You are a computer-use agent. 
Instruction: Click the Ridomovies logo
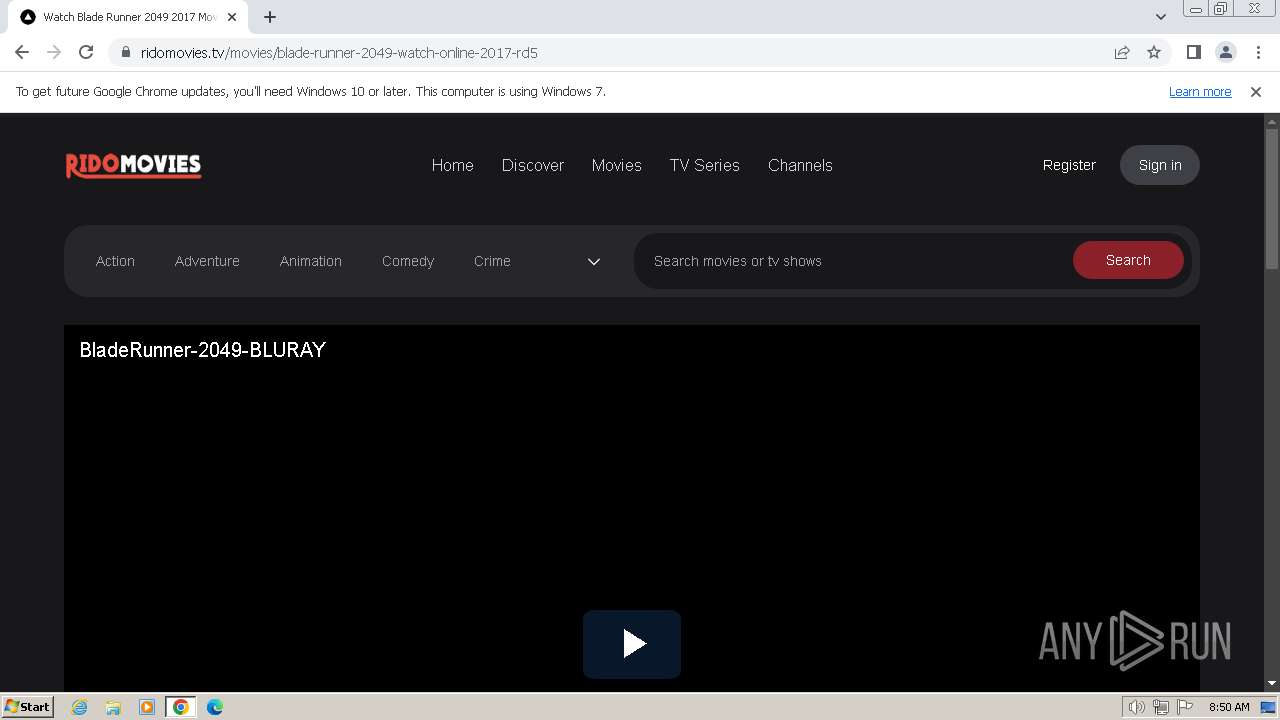pyautogui.click(x=133, y=165)
